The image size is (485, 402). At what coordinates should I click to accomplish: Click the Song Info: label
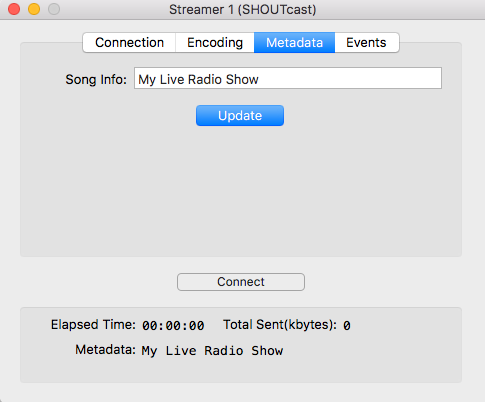tap(96, 80)
